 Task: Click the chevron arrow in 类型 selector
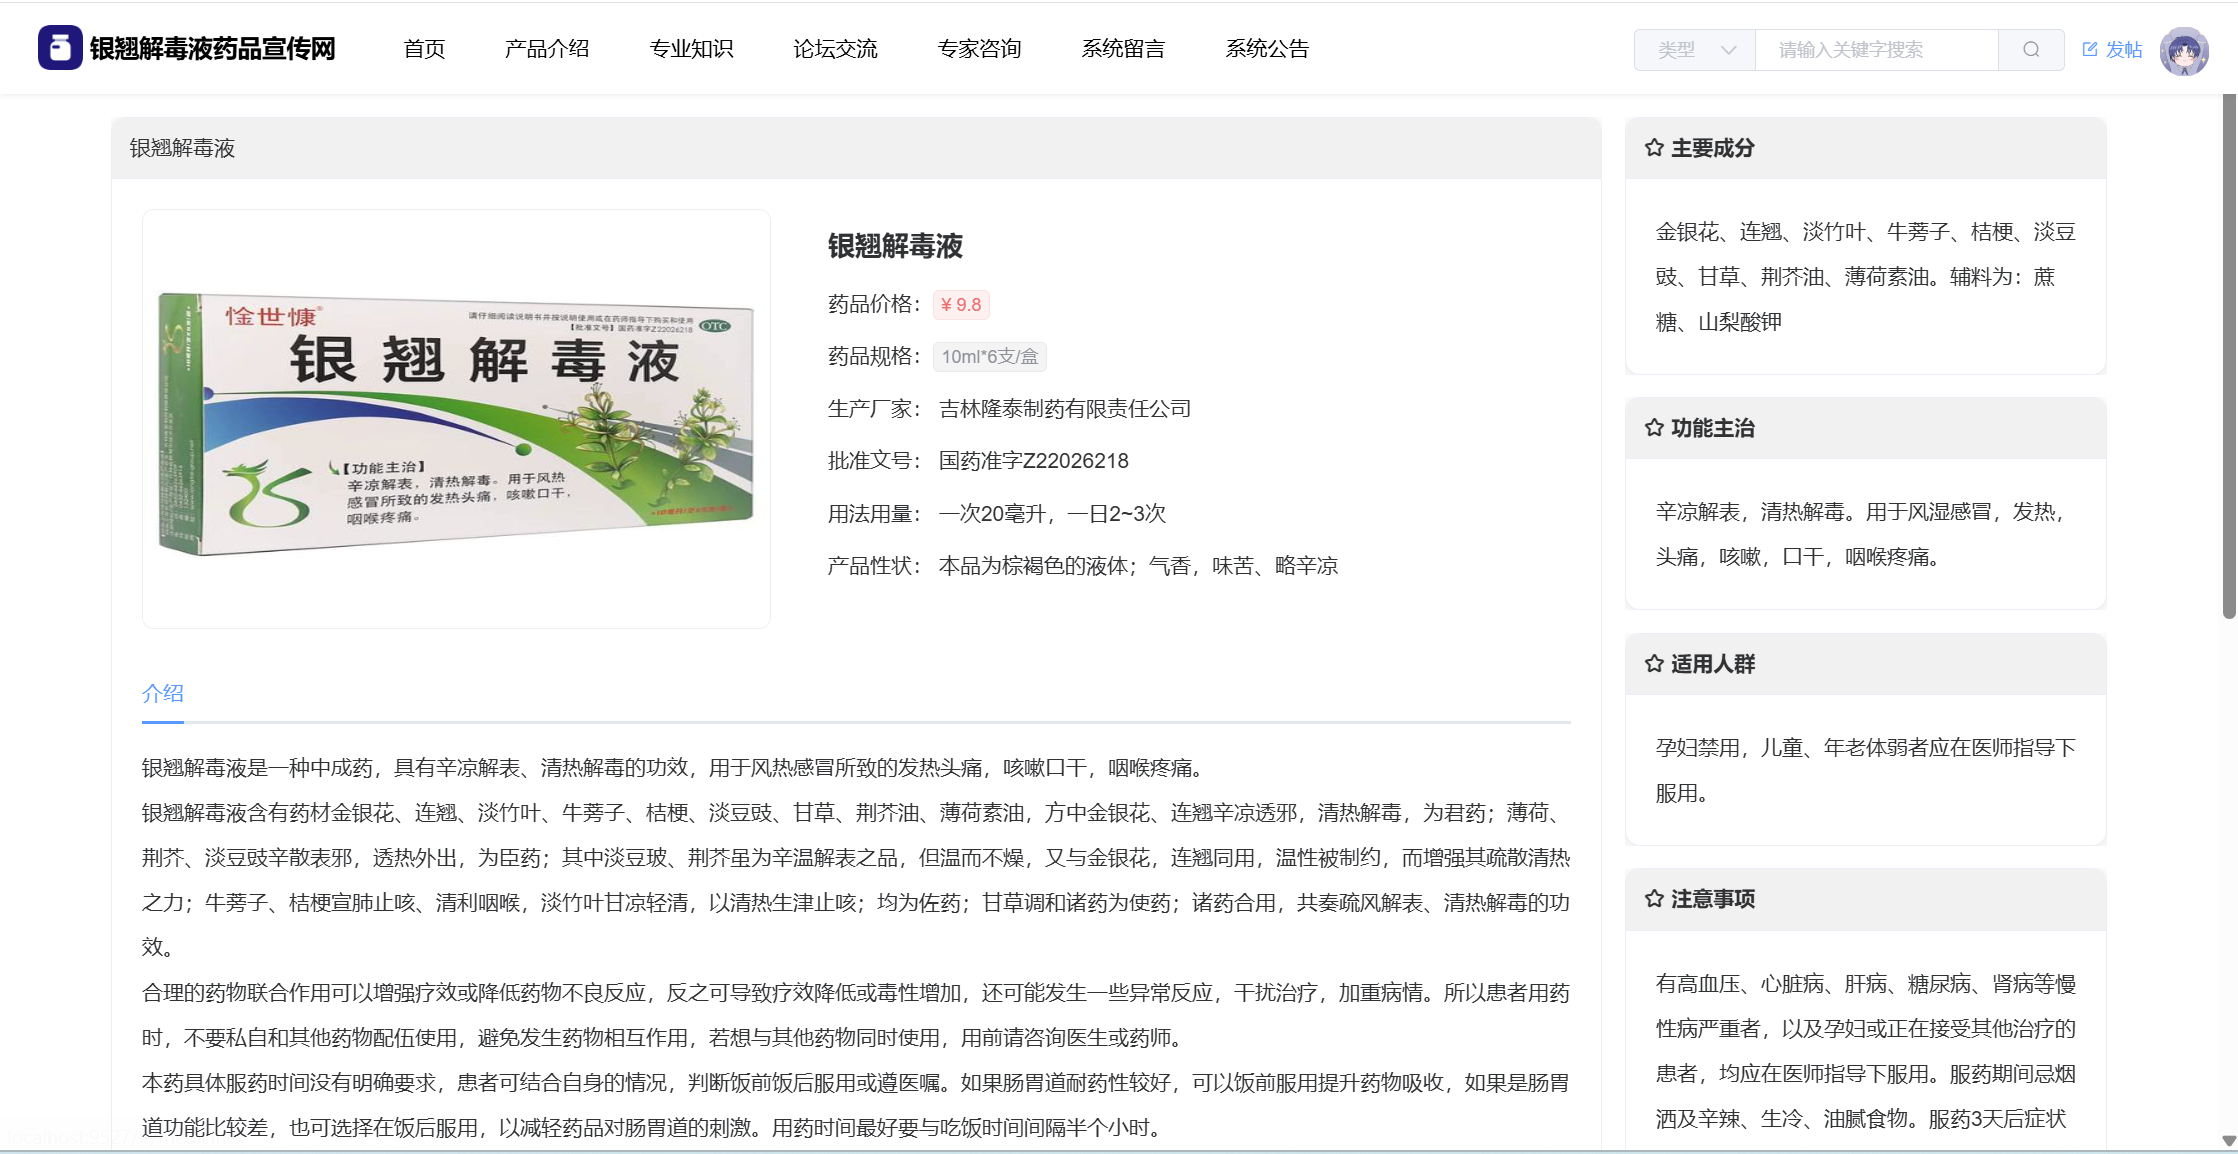tap(1728, 50)
